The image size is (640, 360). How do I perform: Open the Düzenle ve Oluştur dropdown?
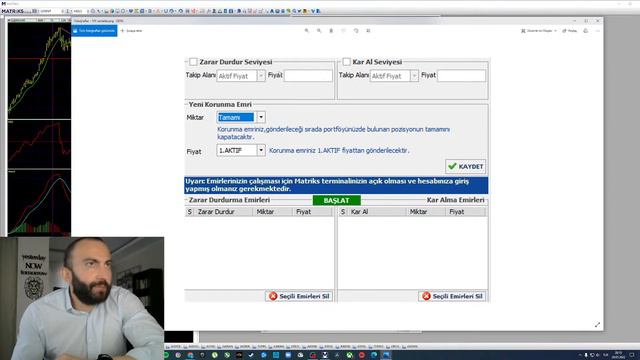pyautogui.click(x=539, y=31)
